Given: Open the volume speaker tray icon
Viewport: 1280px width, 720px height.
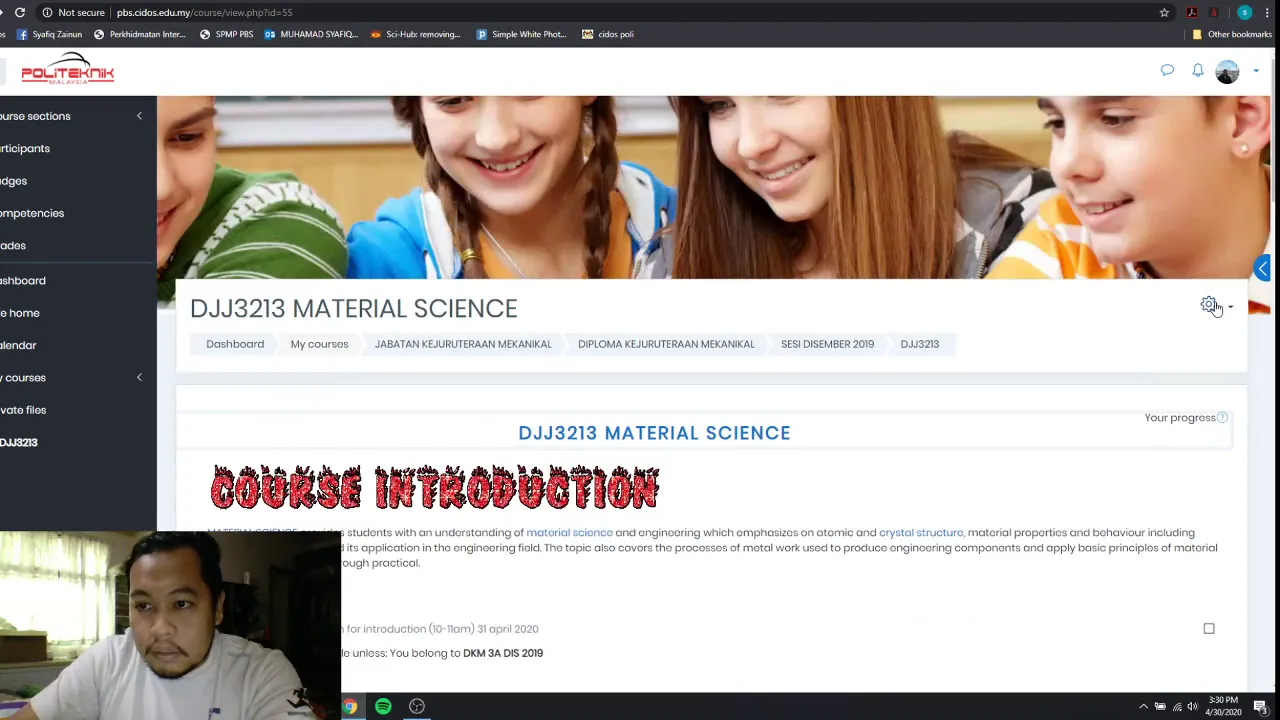Looking at the screenshot, I should pos(1192,707).
